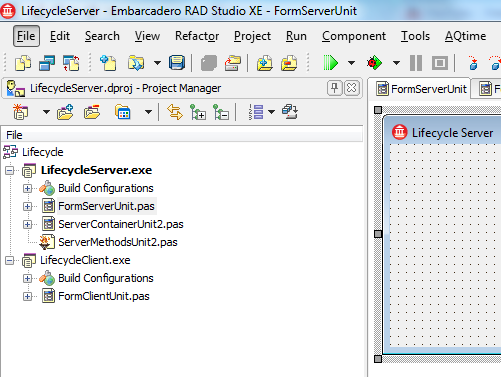The width and height of the screenshot is (501, 377).
Task: Click the Pause toolbar icon
Action: [x=416, y=63]
